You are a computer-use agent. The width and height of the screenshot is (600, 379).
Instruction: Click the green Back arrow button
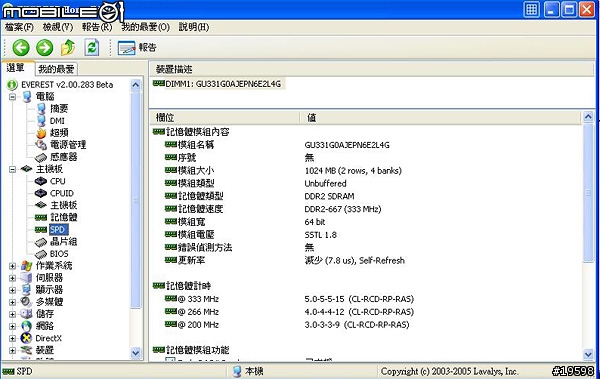pyautogui.click(x=21, y=47)
